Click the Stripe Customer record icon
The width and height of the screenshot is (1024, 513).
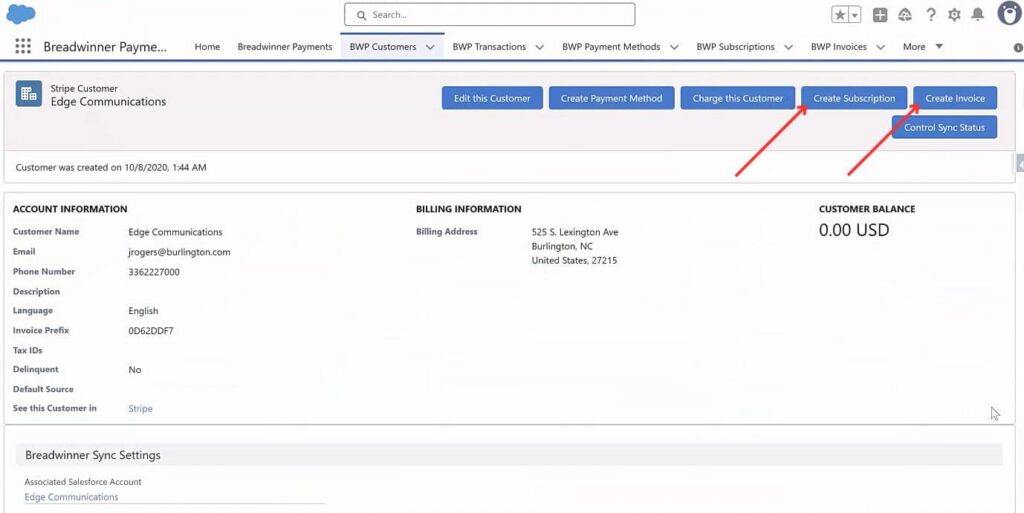(x=28, y=94)
